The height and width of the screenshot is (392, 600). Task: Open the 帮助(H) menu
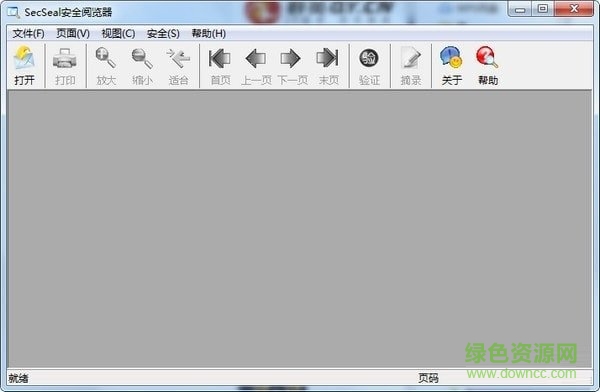coord(209,34)
